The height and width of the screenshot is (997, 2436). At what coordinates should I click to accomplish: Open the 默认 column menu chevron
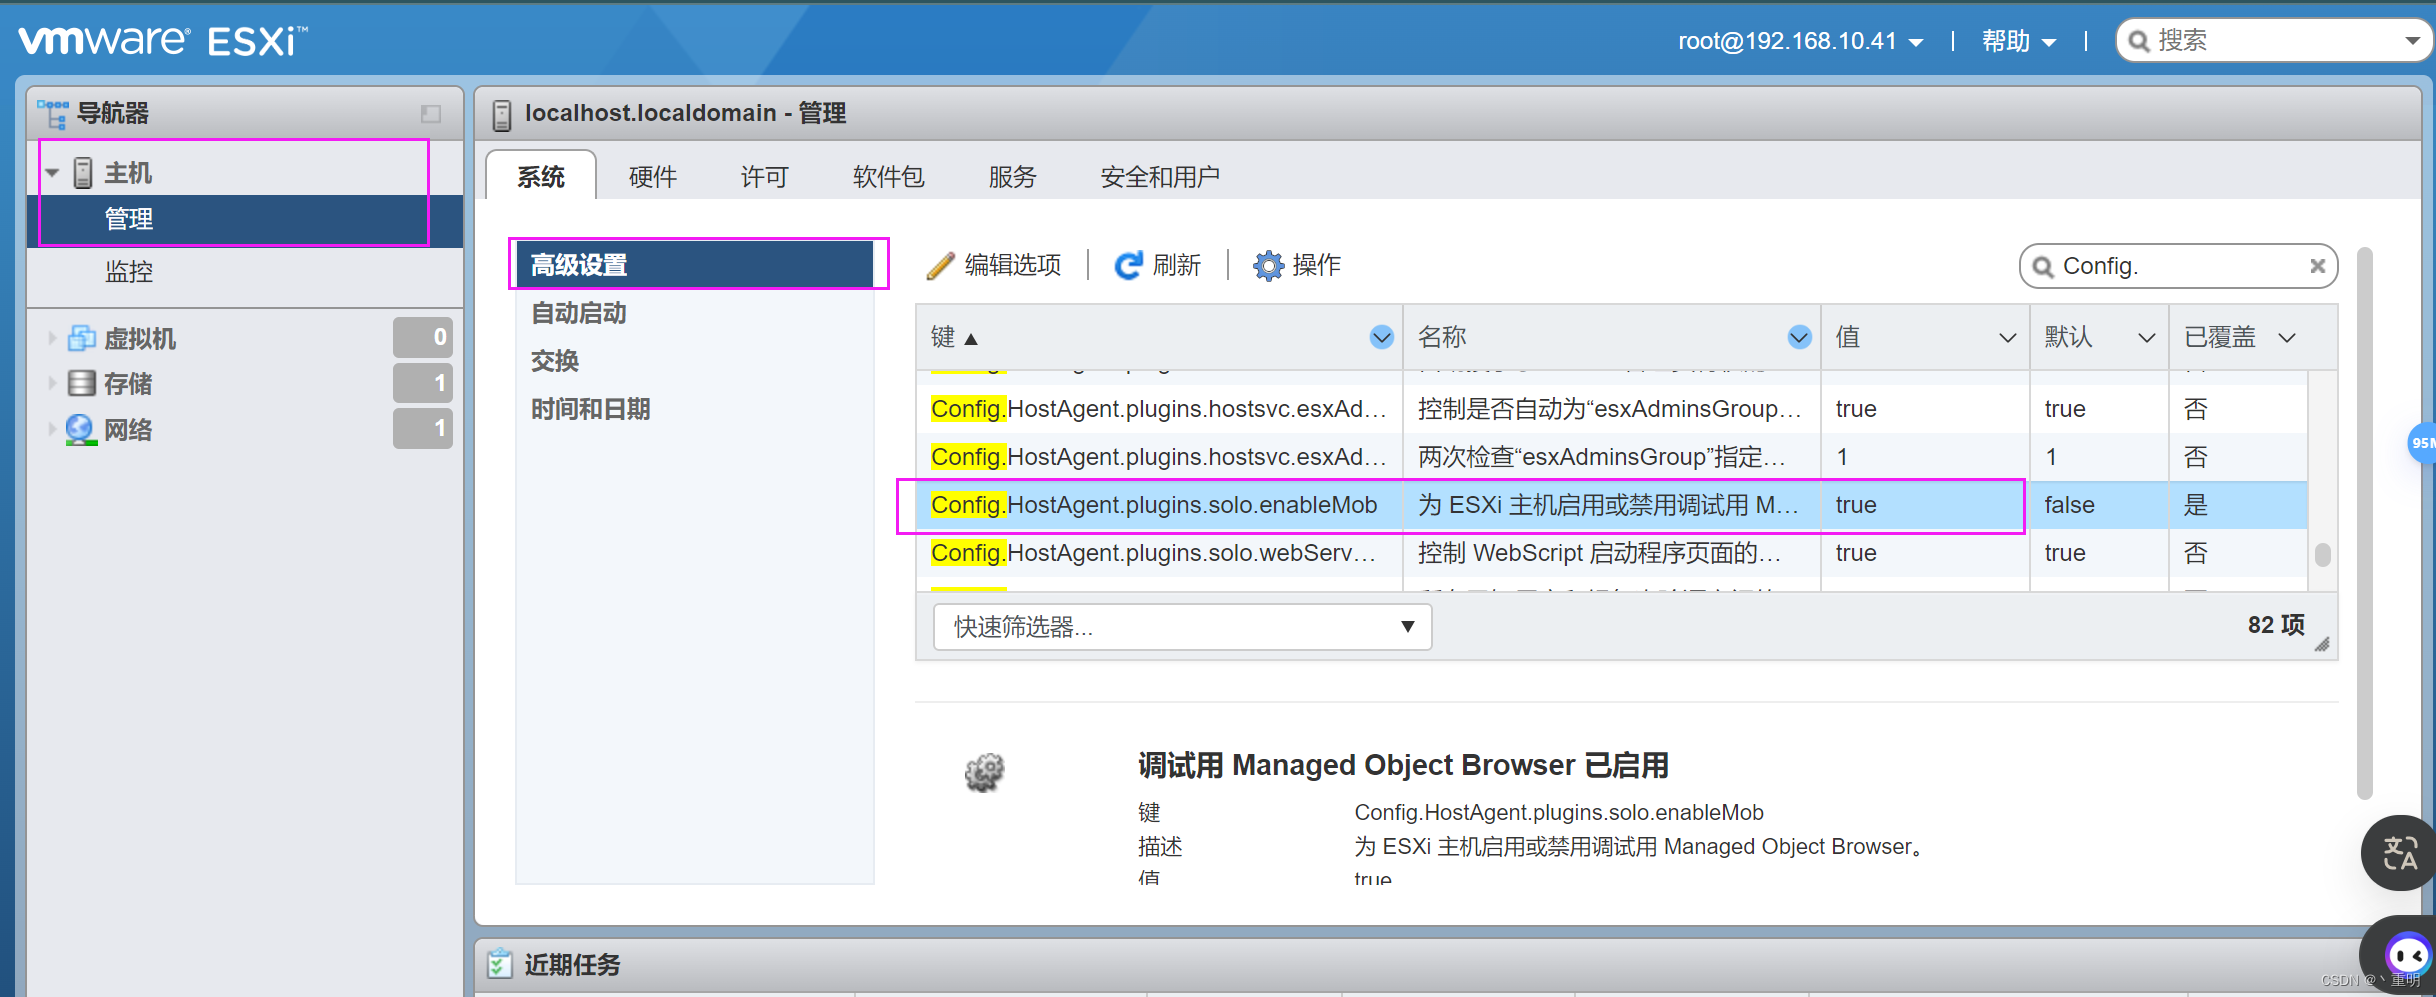tap(2146, 338)
